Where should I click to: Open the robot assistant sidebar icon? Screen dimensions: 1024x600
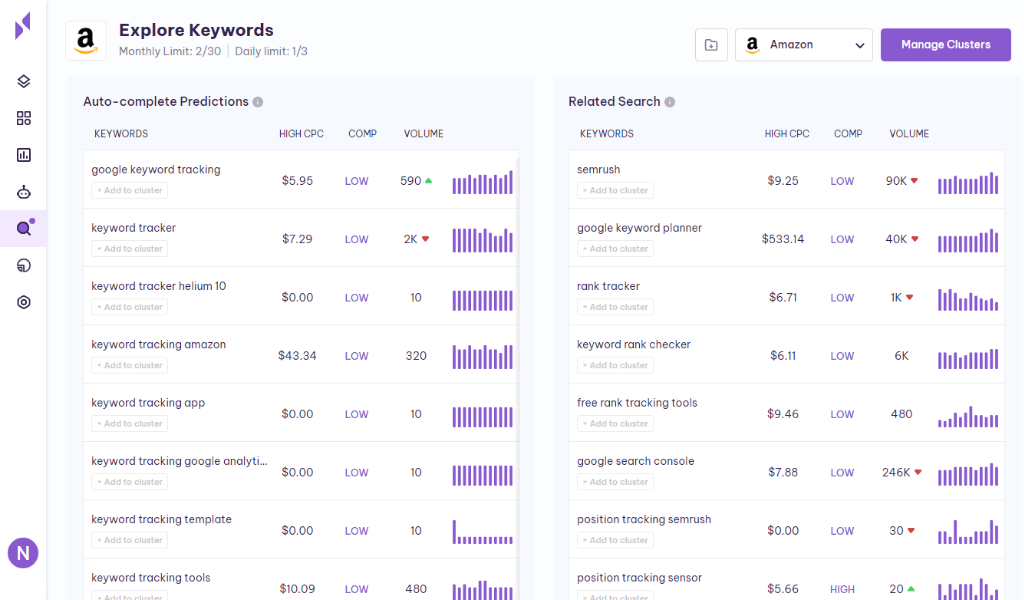point(24,192)
